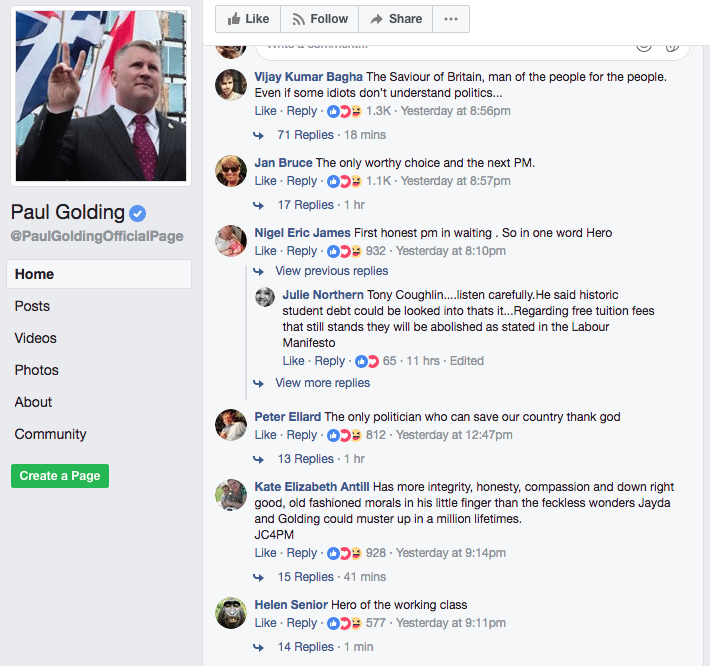Click the thumbs-up Like button on page header
710x666 pixels.
pyautogui.click(x=248, y=19)
